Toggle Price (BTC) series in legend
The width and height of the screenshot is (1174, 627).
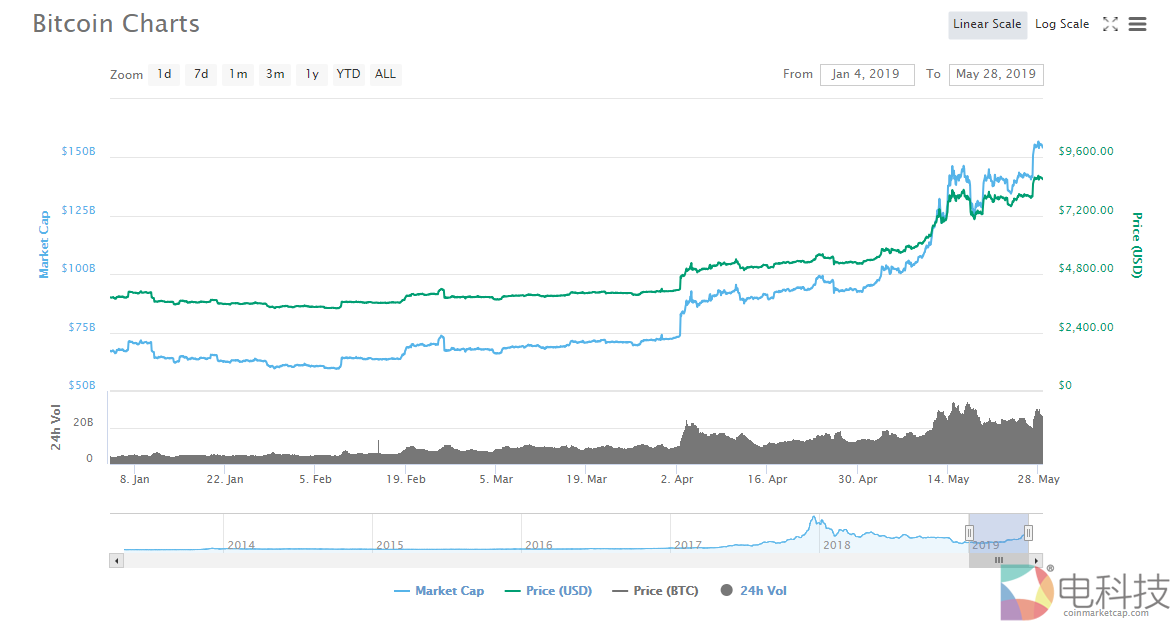tap(655, 591)
